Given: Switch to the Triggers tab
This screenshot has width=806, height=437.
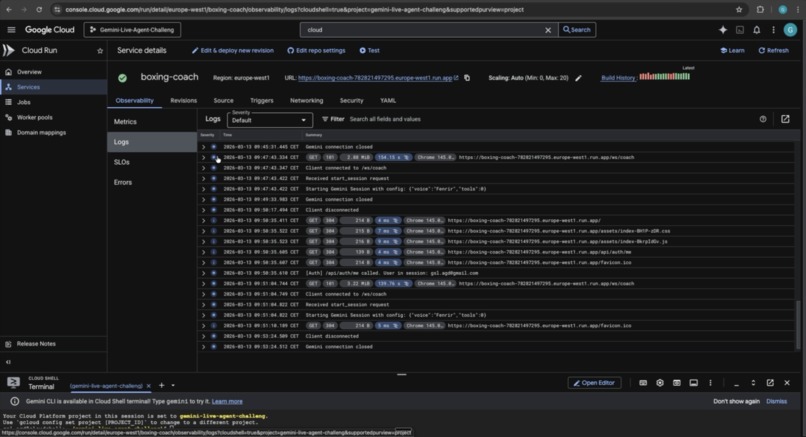Looking at the screenshot, I should 262,101.
